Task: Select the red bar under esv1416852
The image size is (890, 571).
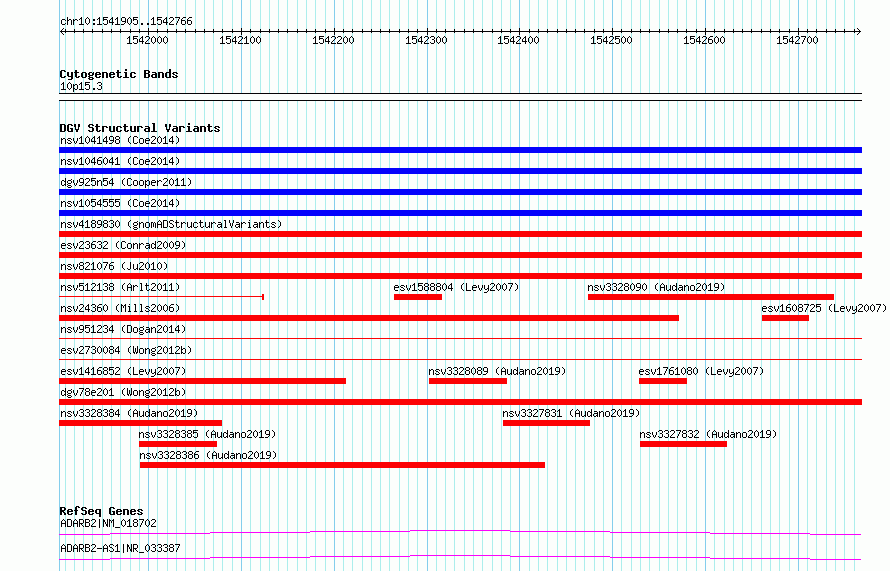Action: tap(203, 381)
